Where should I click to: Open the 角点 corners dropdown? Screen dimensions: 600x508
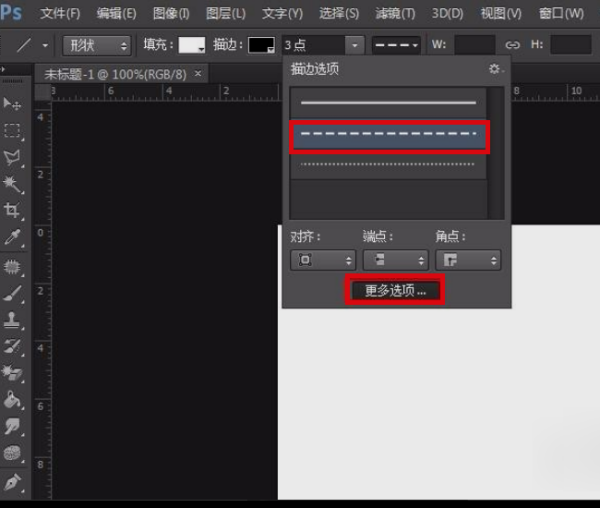[x=468, y=260]
